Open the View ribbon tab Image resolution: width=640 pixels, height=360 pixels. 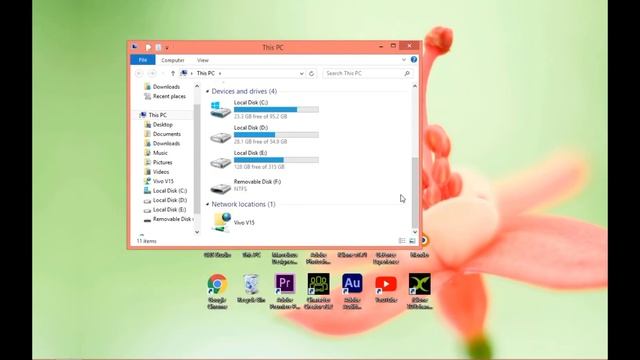pyautogui.click(x=203, y=60)
